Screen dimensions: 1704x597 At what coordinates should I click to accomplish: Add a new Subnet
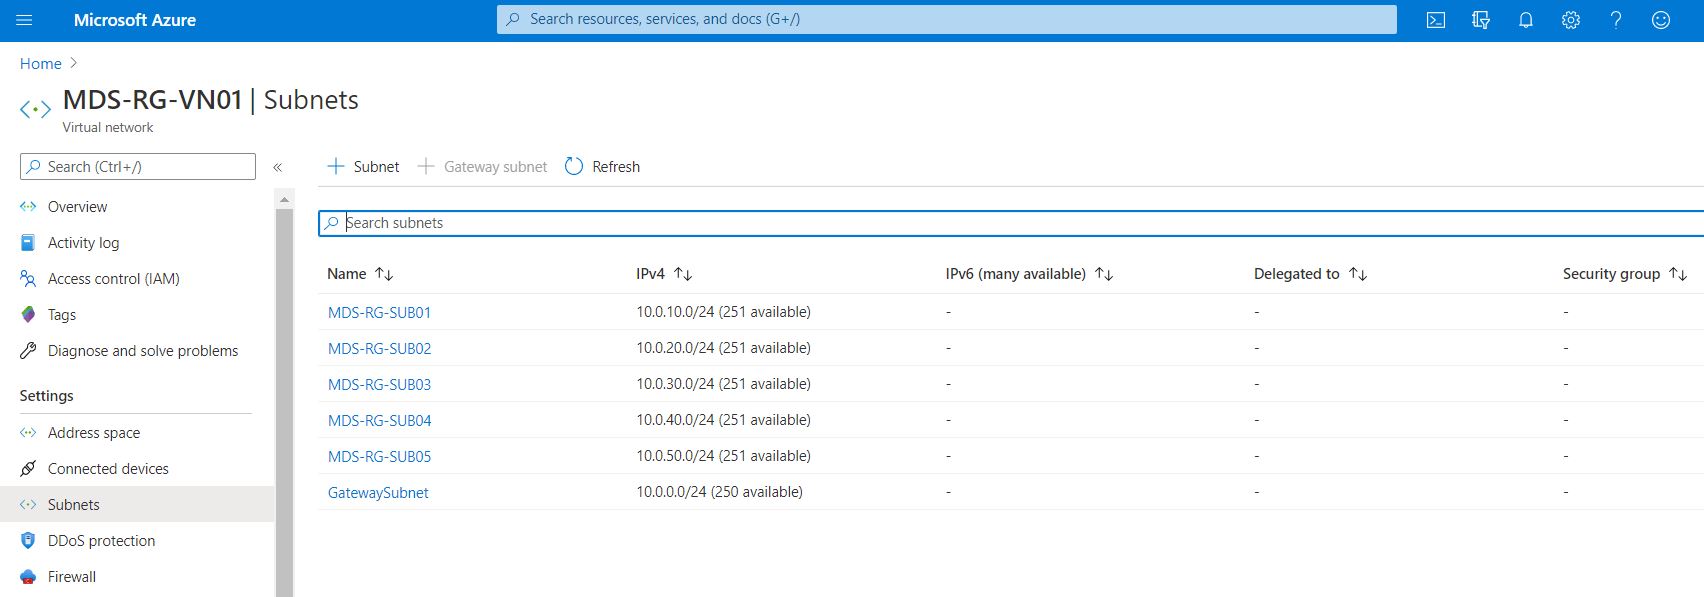(x=364, y=167)
